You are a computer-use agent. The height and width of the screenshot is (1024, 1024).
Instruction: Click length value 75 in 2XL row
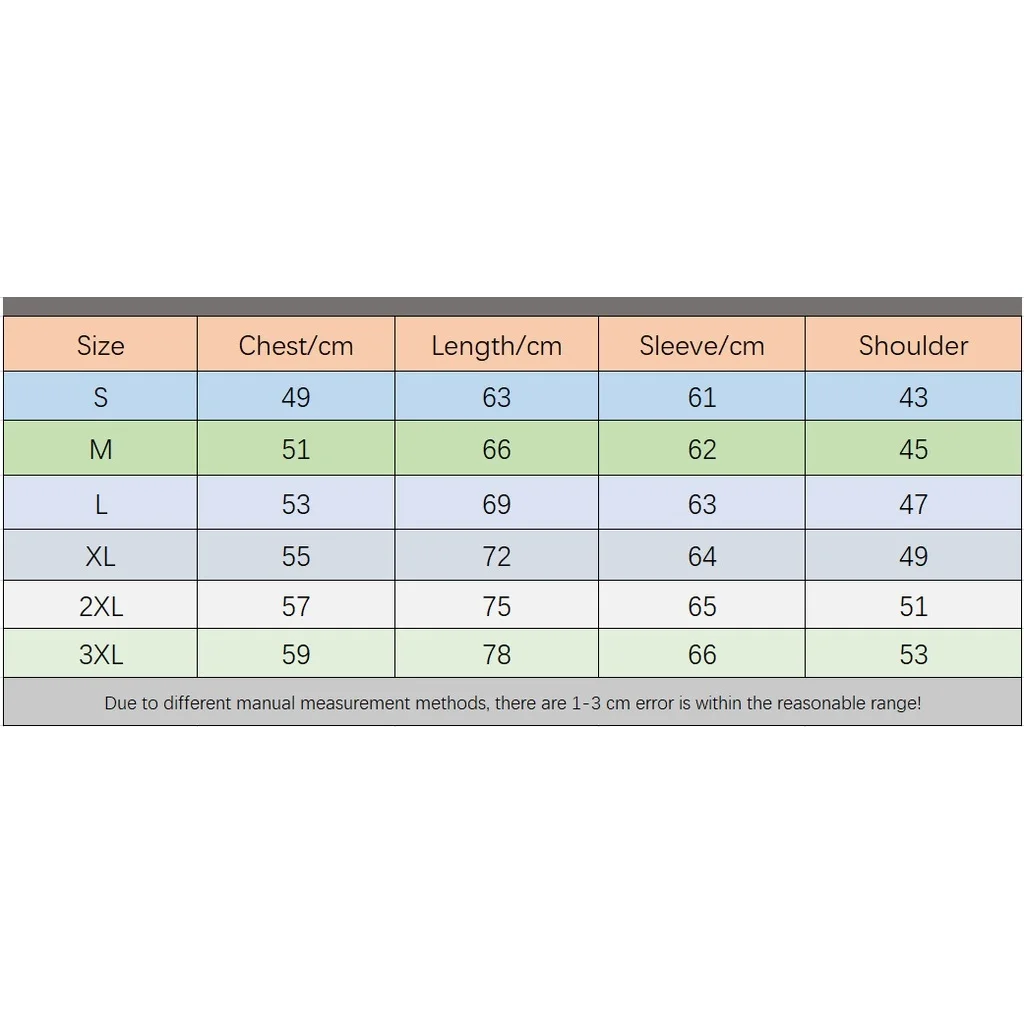pyautogui.click(x=497, y=606)
